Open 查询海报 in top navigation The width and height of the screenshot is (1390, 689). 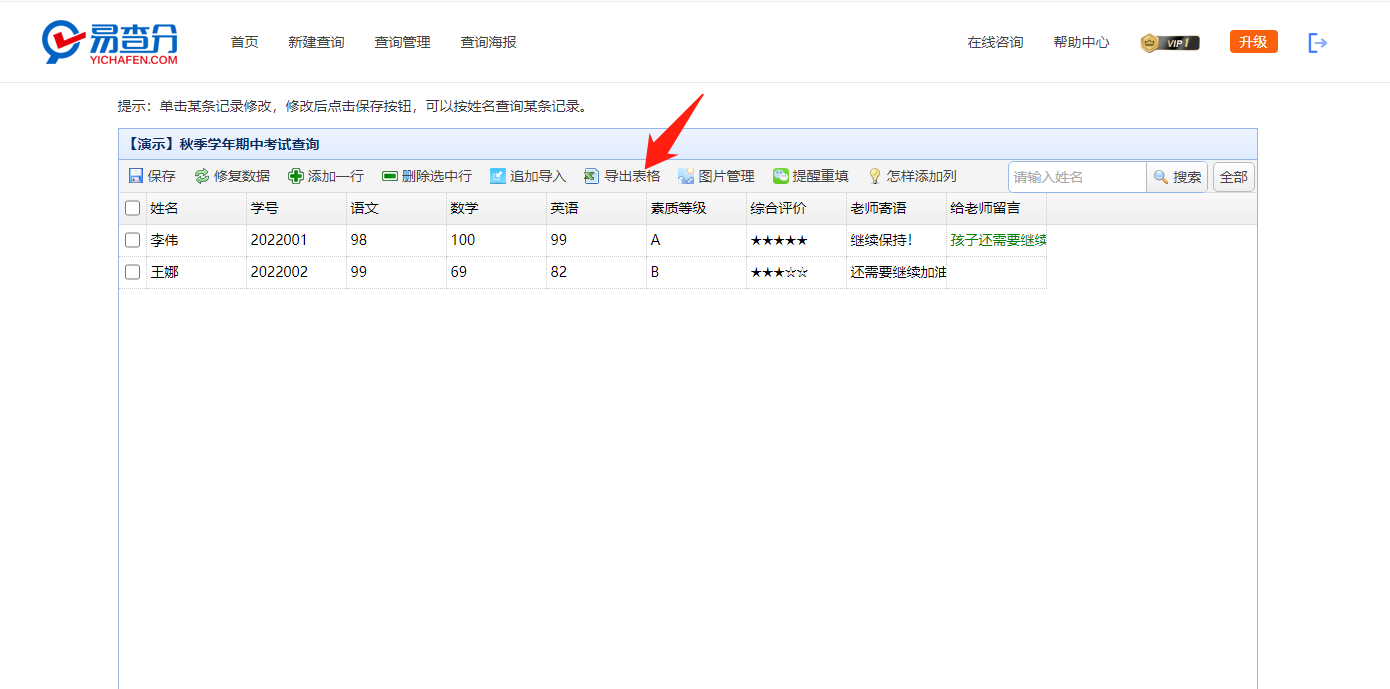(488, 42)
